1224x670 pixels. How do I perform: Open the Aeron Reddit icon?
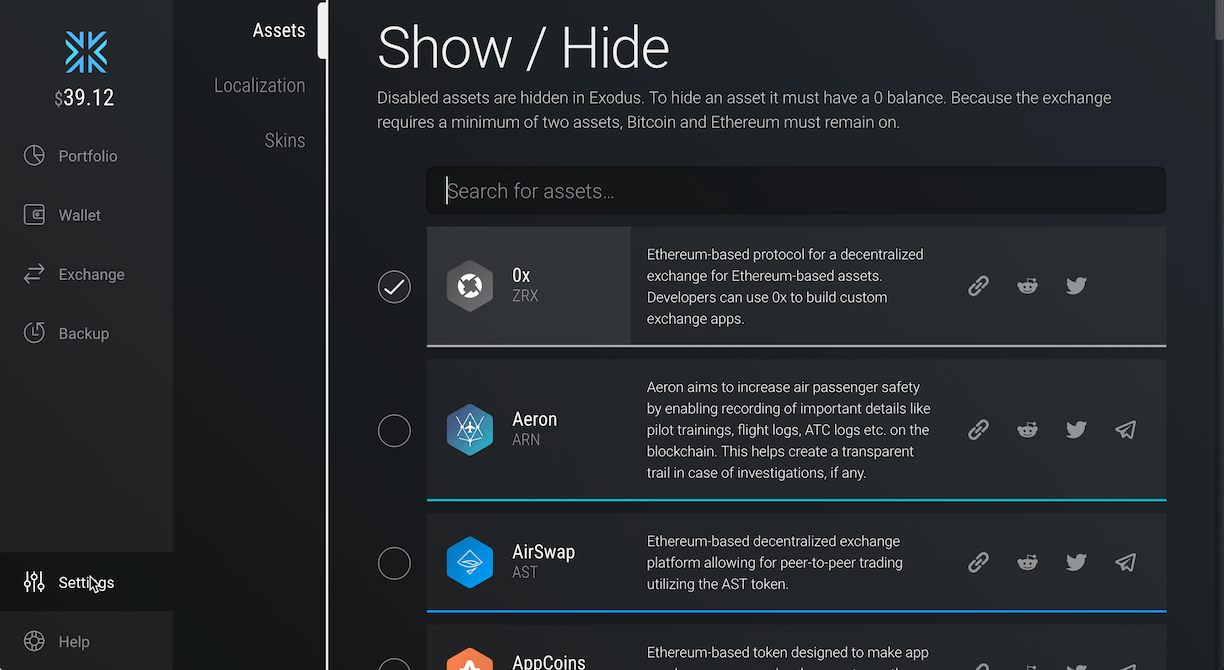1027,430
